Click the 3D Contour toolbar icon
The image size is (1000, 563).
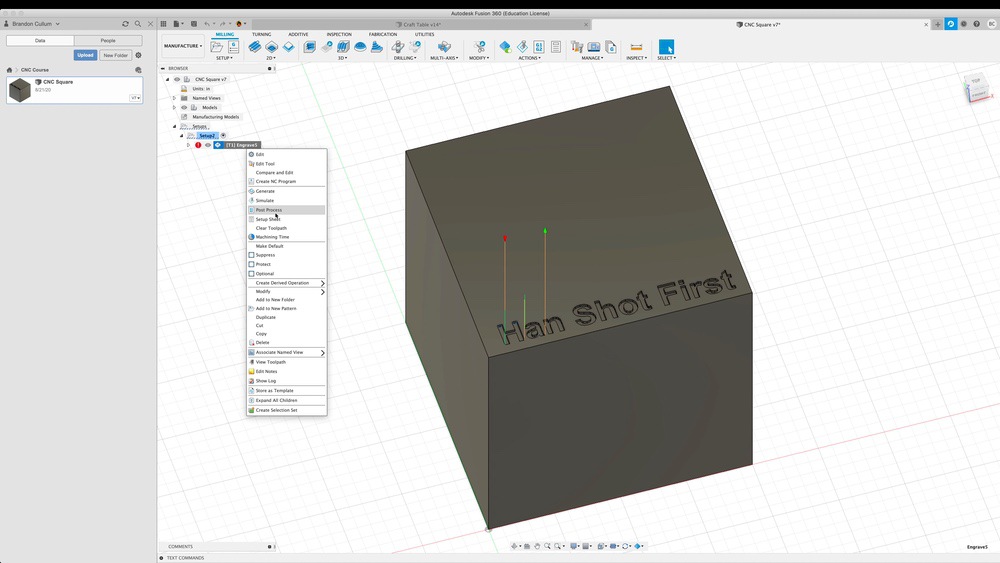tap(360, 47)
